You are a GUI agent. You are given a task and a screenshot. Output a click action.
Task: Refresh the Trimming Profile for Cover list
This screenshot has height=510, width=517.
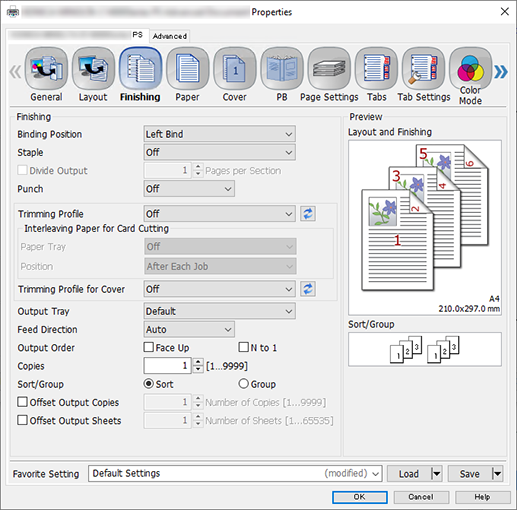(x=308, y=289)
